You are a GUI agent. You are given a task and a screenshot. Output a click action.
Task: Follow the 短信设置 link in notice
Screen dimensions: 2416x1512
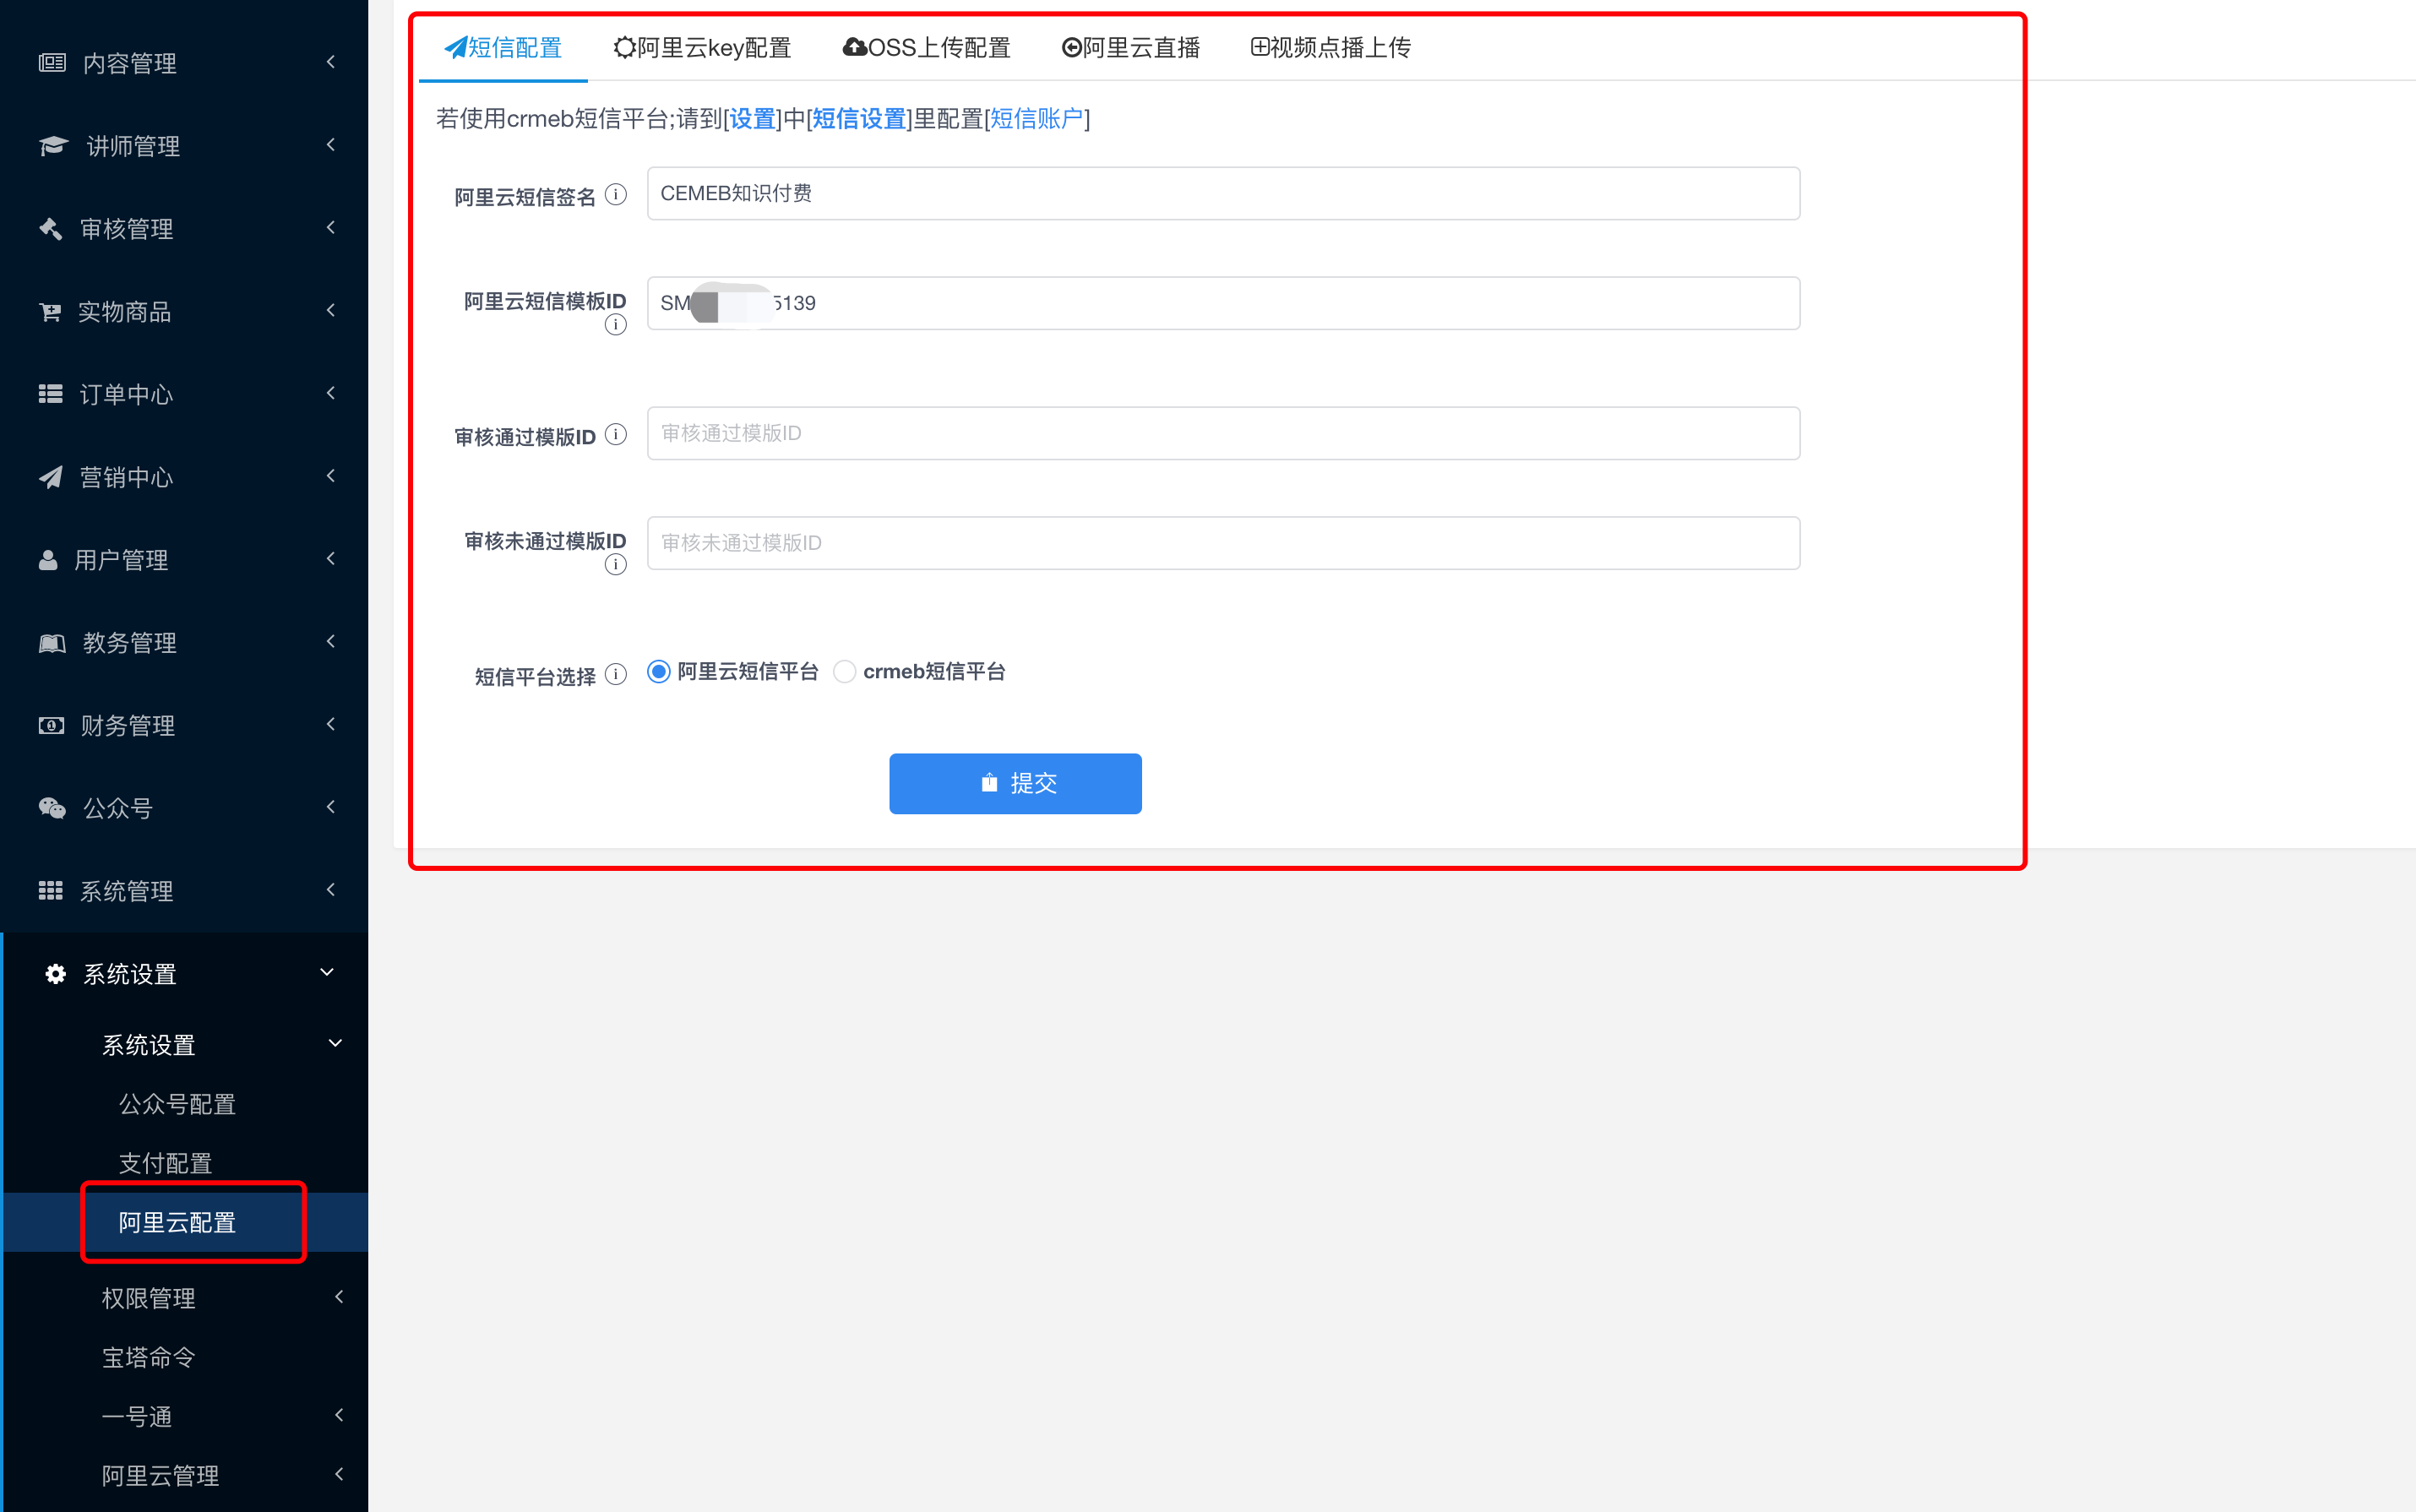tap(859, 119)
